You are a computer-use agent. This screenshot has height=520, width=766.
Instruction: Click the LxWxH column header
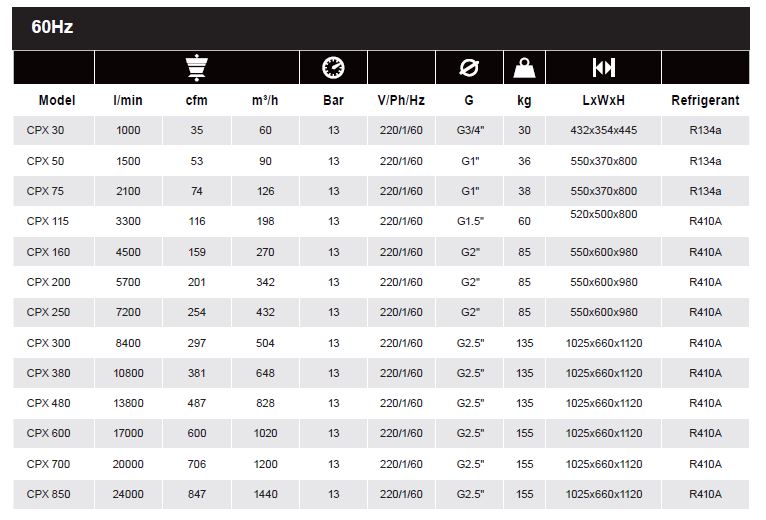[x=603, y=100]
